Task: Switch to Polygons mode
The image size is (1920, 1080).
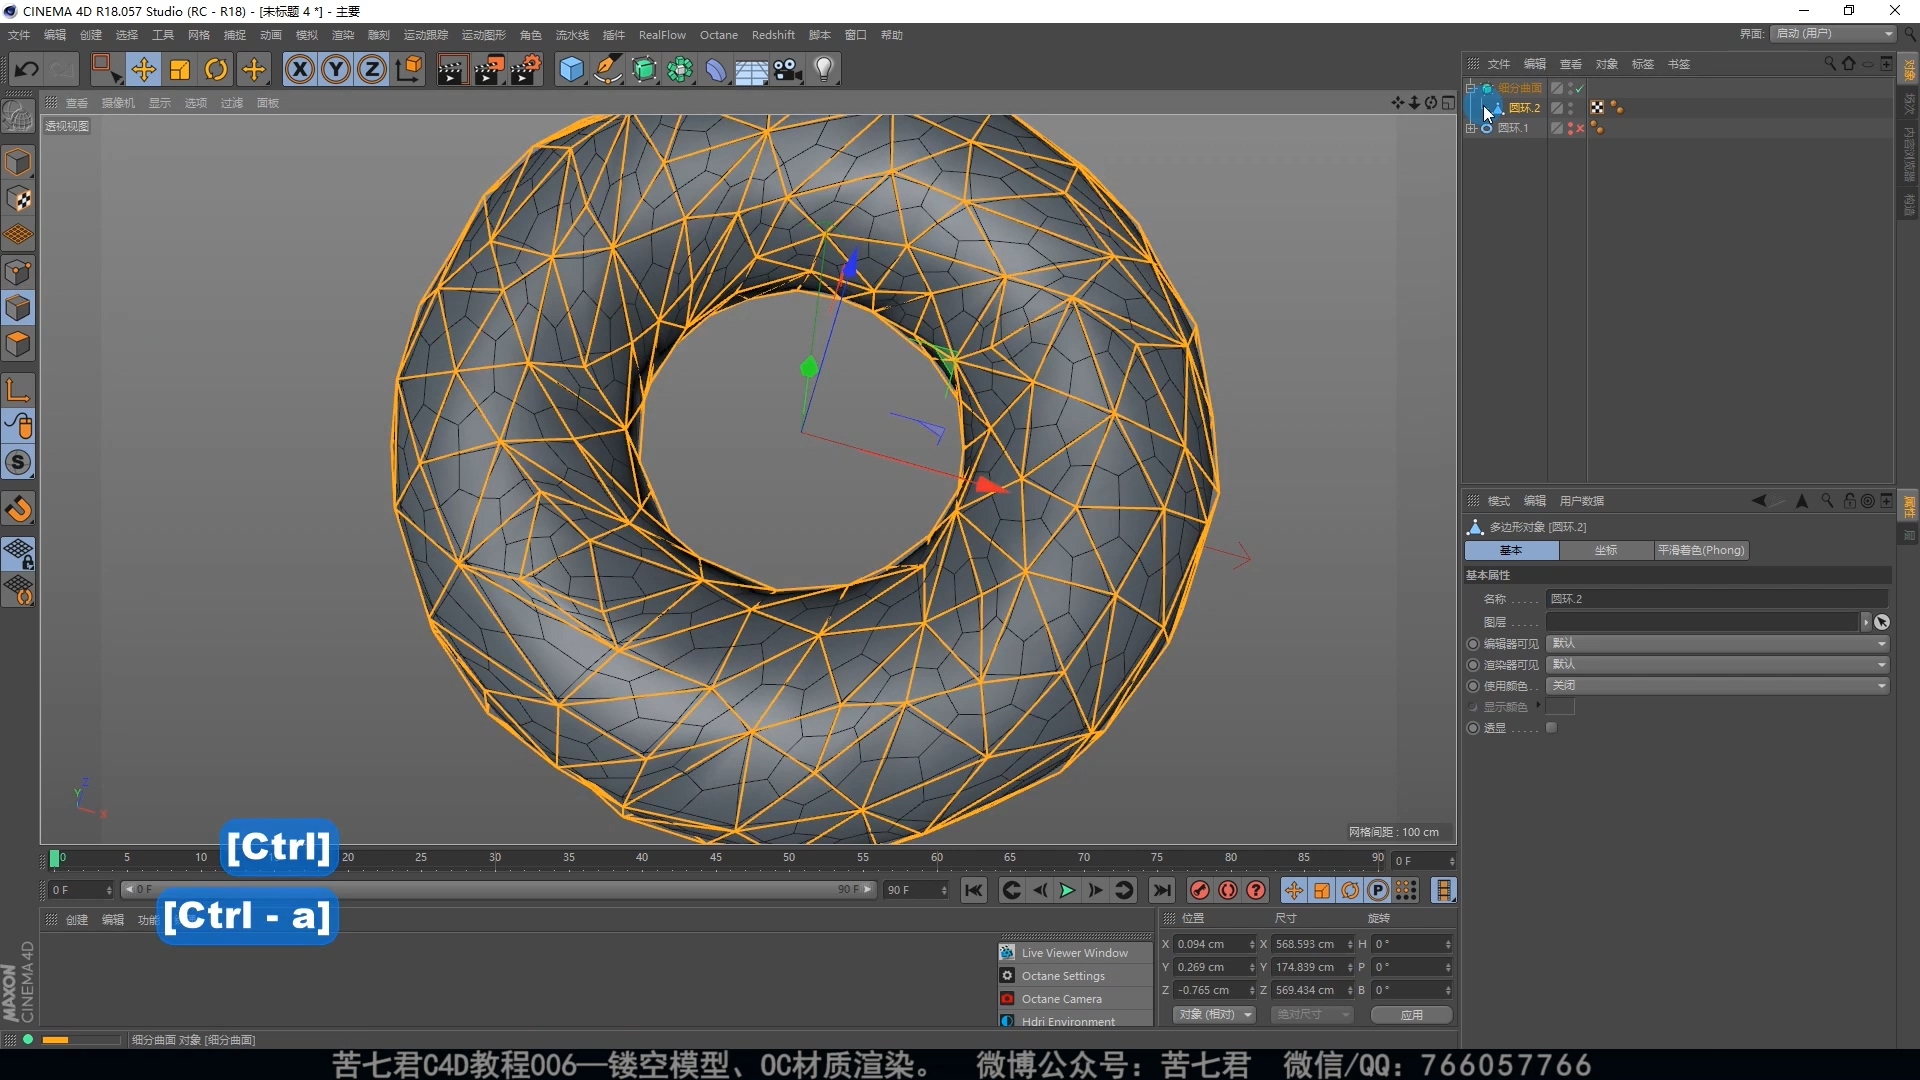Action: [x=18, y=344]
